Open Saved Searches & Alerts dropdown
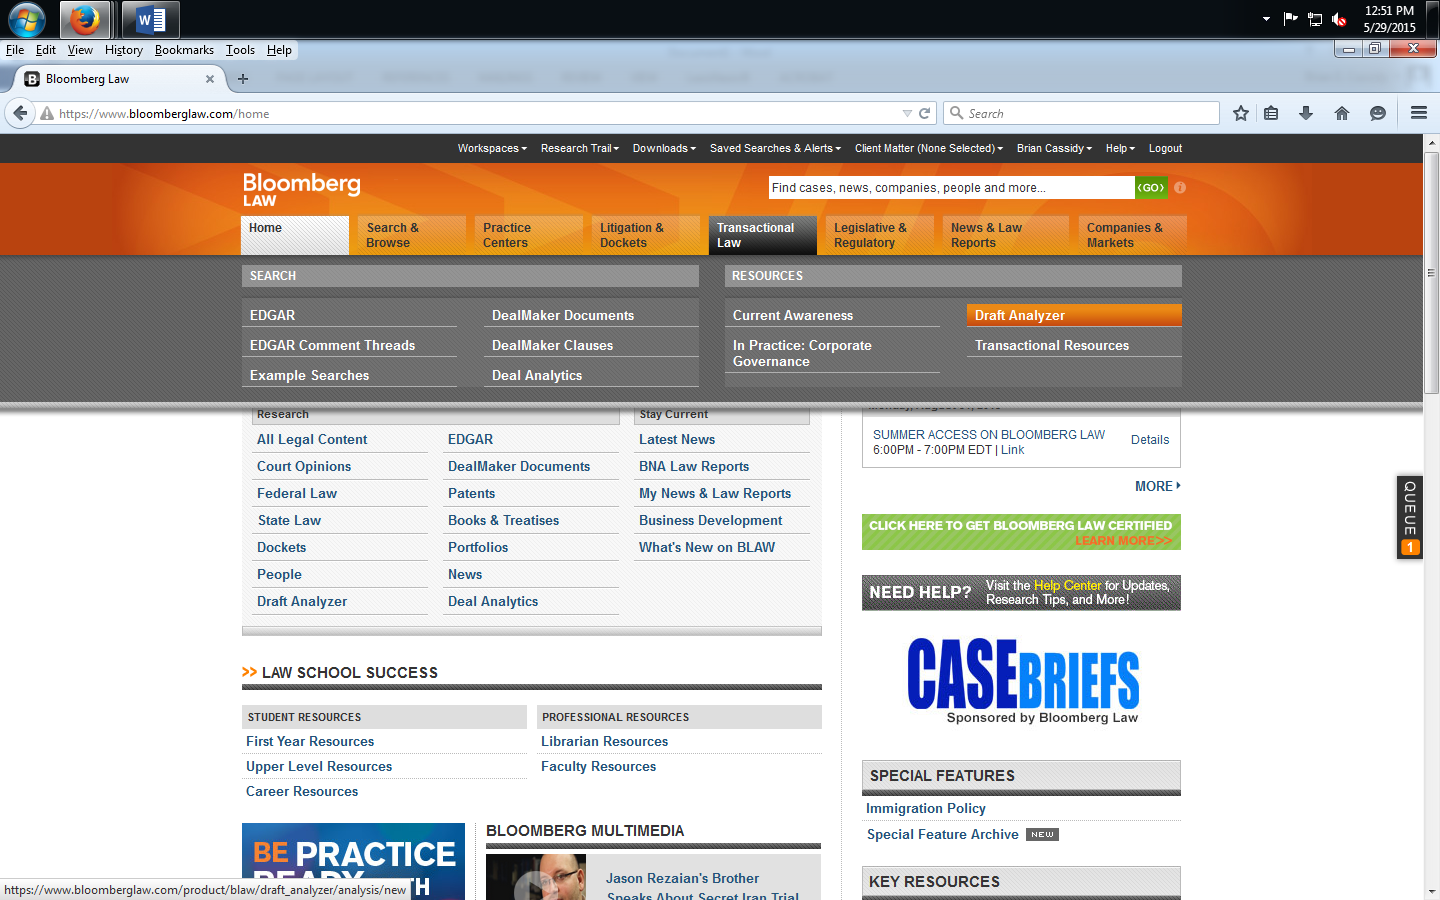This screenshot has height=900, width=1440. tap(775, 148)
